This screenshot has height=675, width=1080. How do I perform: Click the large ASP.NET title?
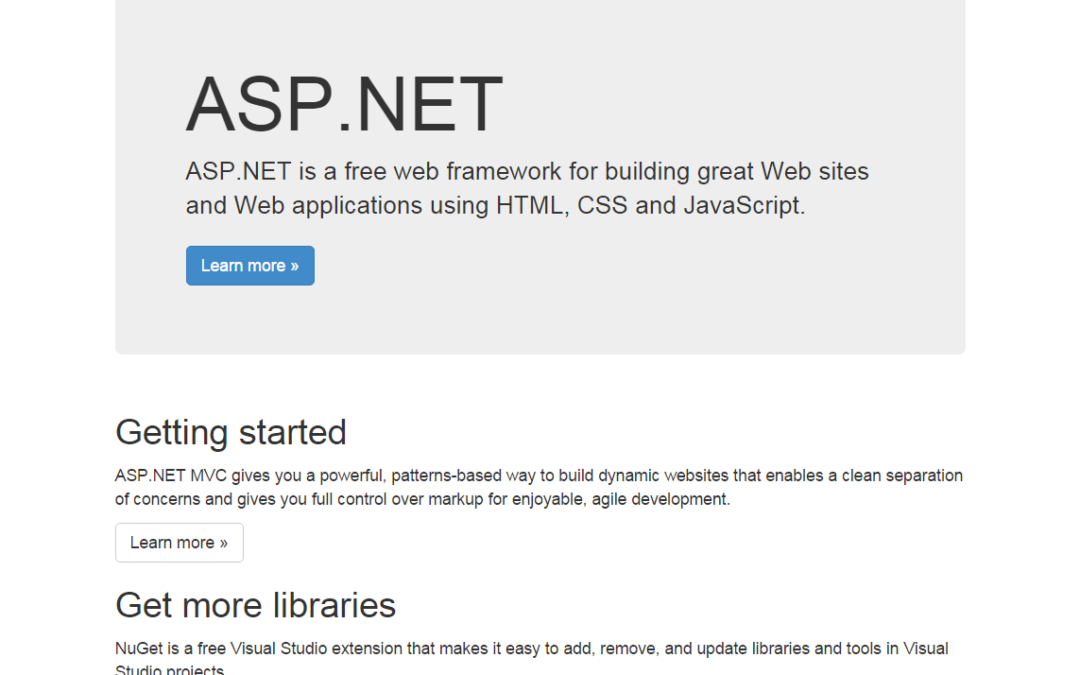[x=344, y=104]
